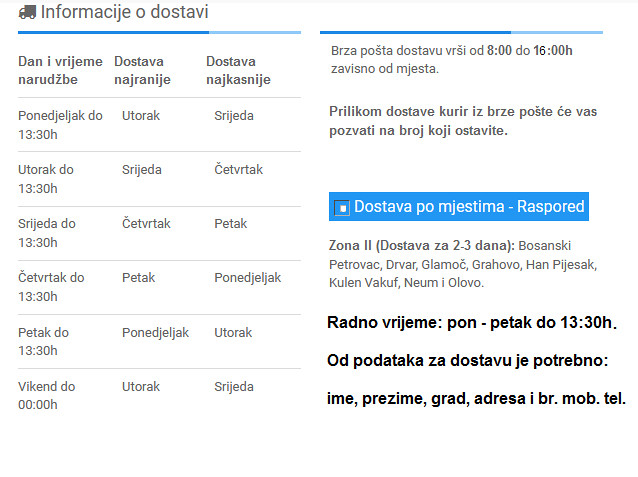The height and width of the screenshot is (477, 638).
Task: Click Utorak in the Vikend do 00:00h row
Action: [x=141, y=387]
